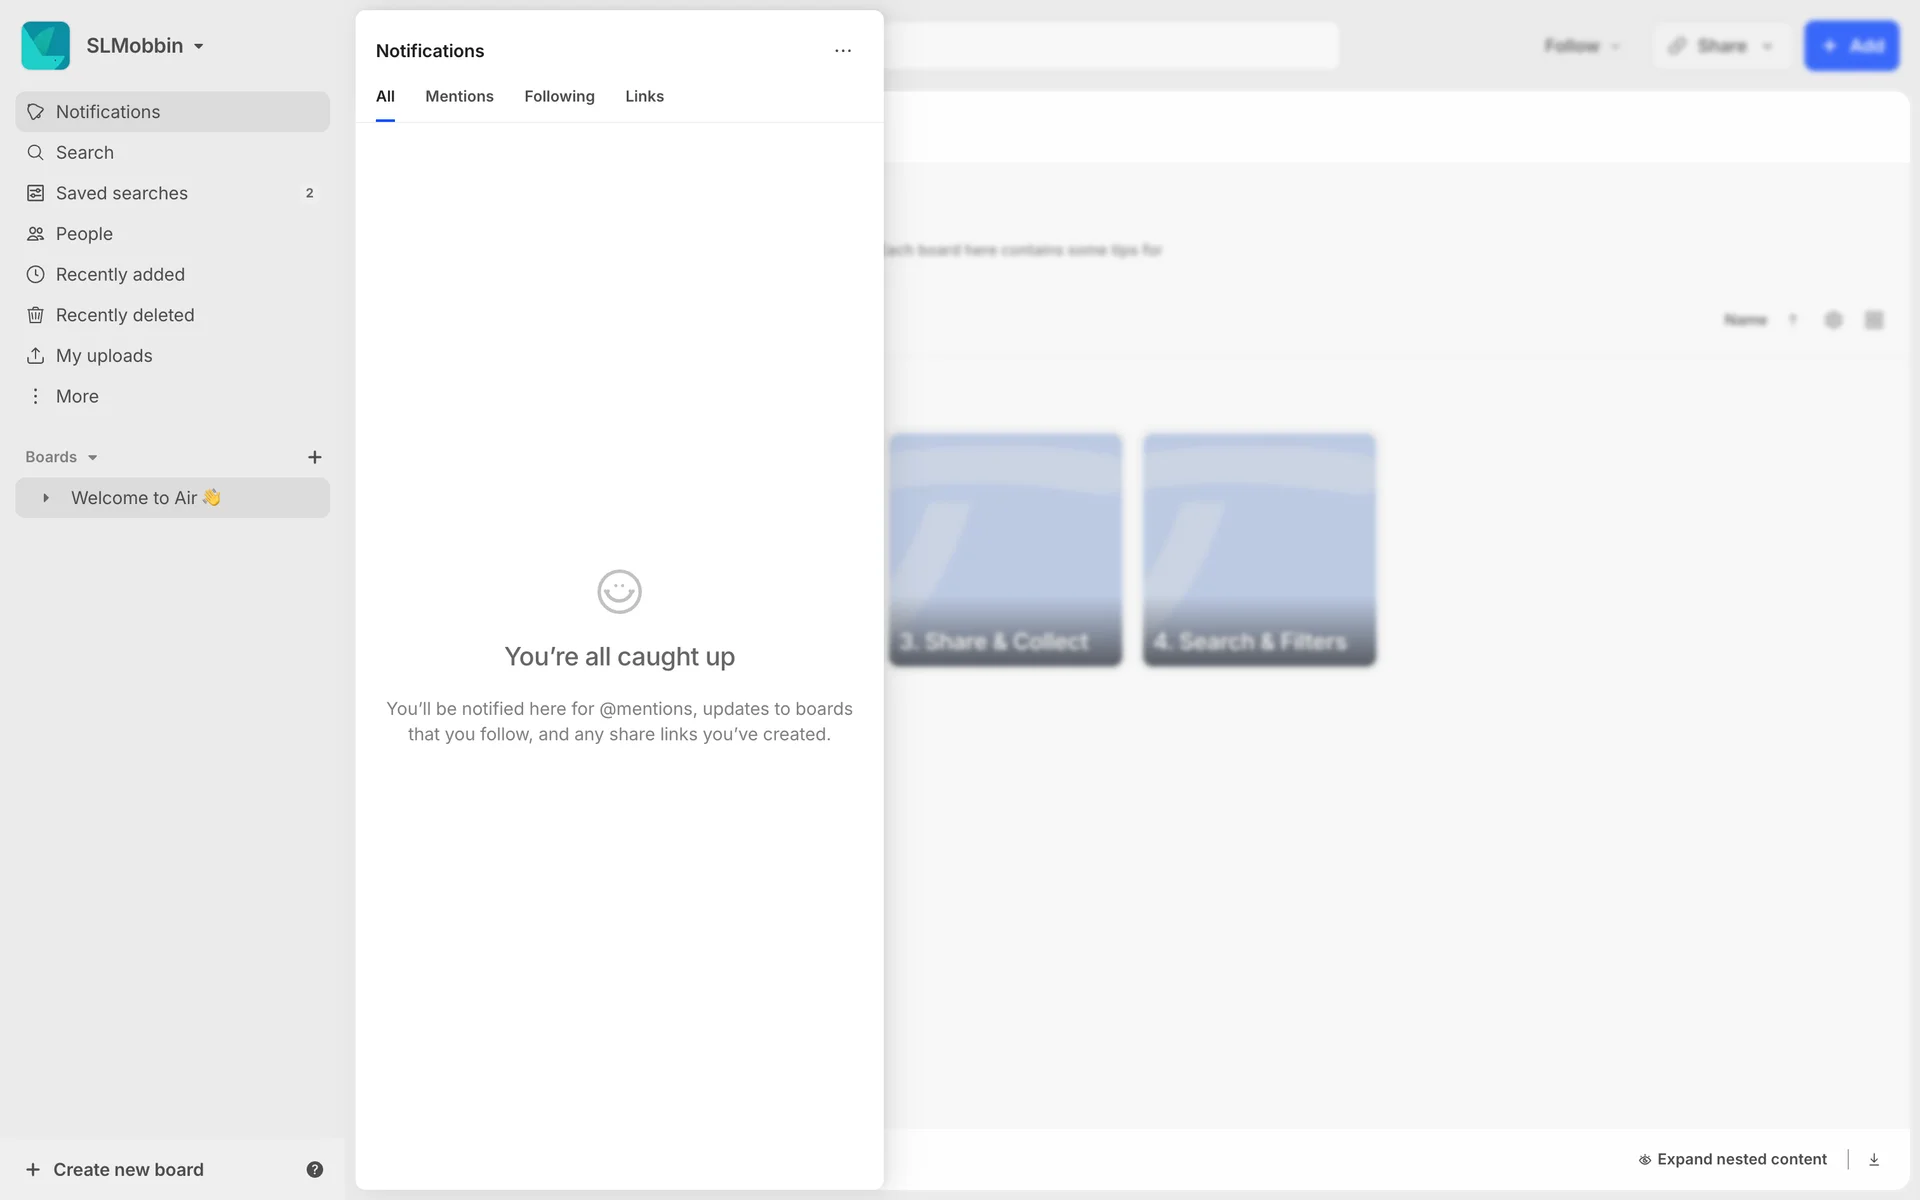Click the plus icon beside Boards

(x=314, y=457)
